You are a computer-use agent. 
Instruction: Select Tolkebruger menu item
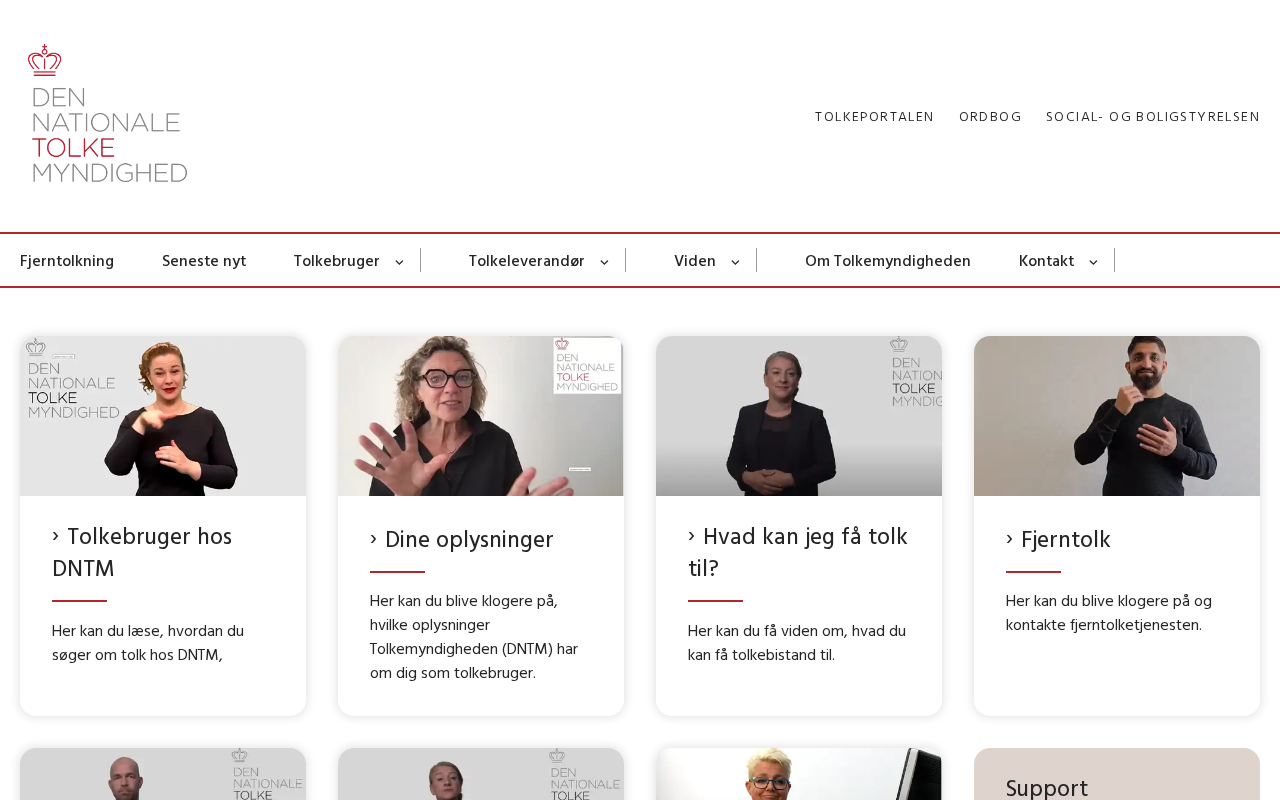tap(337, 261)
